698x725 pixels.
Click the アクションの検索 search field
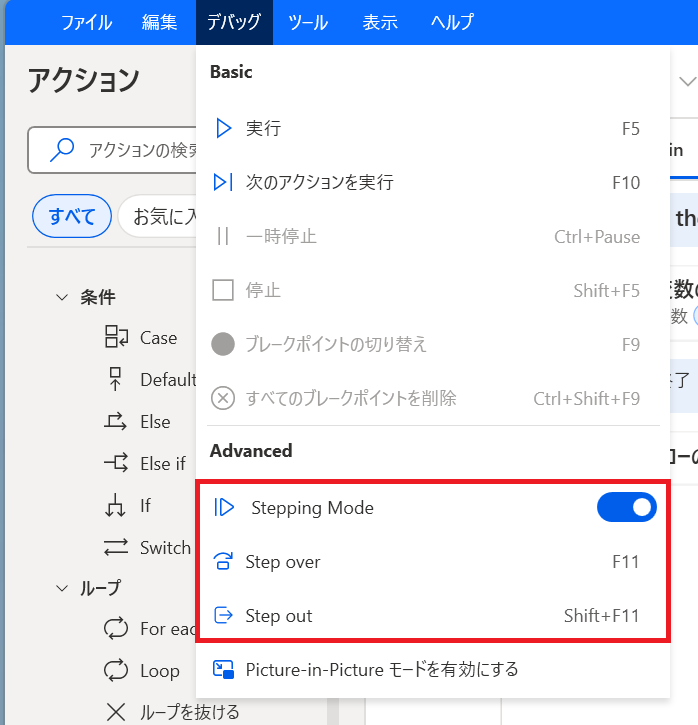130,150
